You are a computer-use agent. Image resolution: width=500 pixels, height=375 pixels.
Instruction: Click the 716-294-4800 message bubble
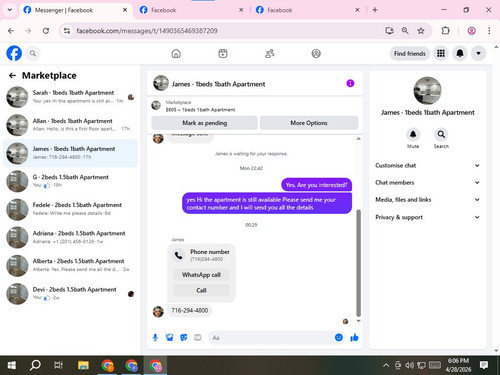click(189, 310)
